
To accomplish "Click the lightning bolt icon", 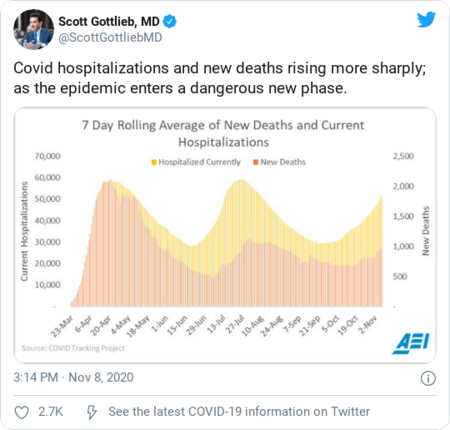I will pos(92,412).
